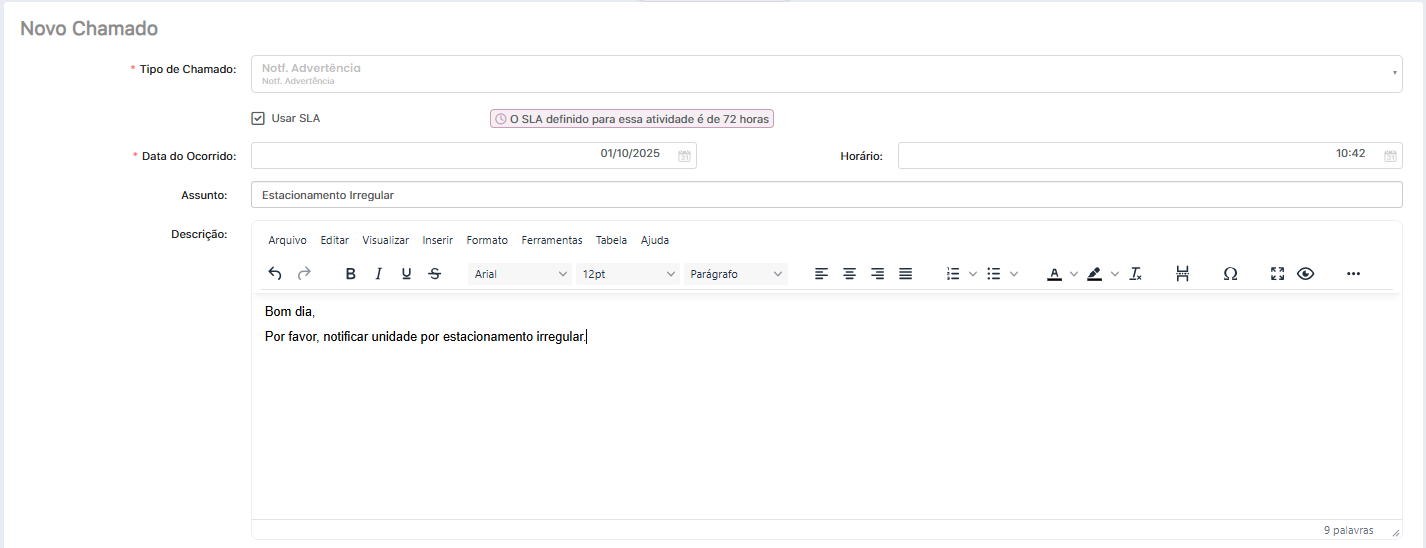Insert a special character (omega icon)
Image resolution: width=1426 pixels, height=548 pixels.
[x=1230, y=273]
